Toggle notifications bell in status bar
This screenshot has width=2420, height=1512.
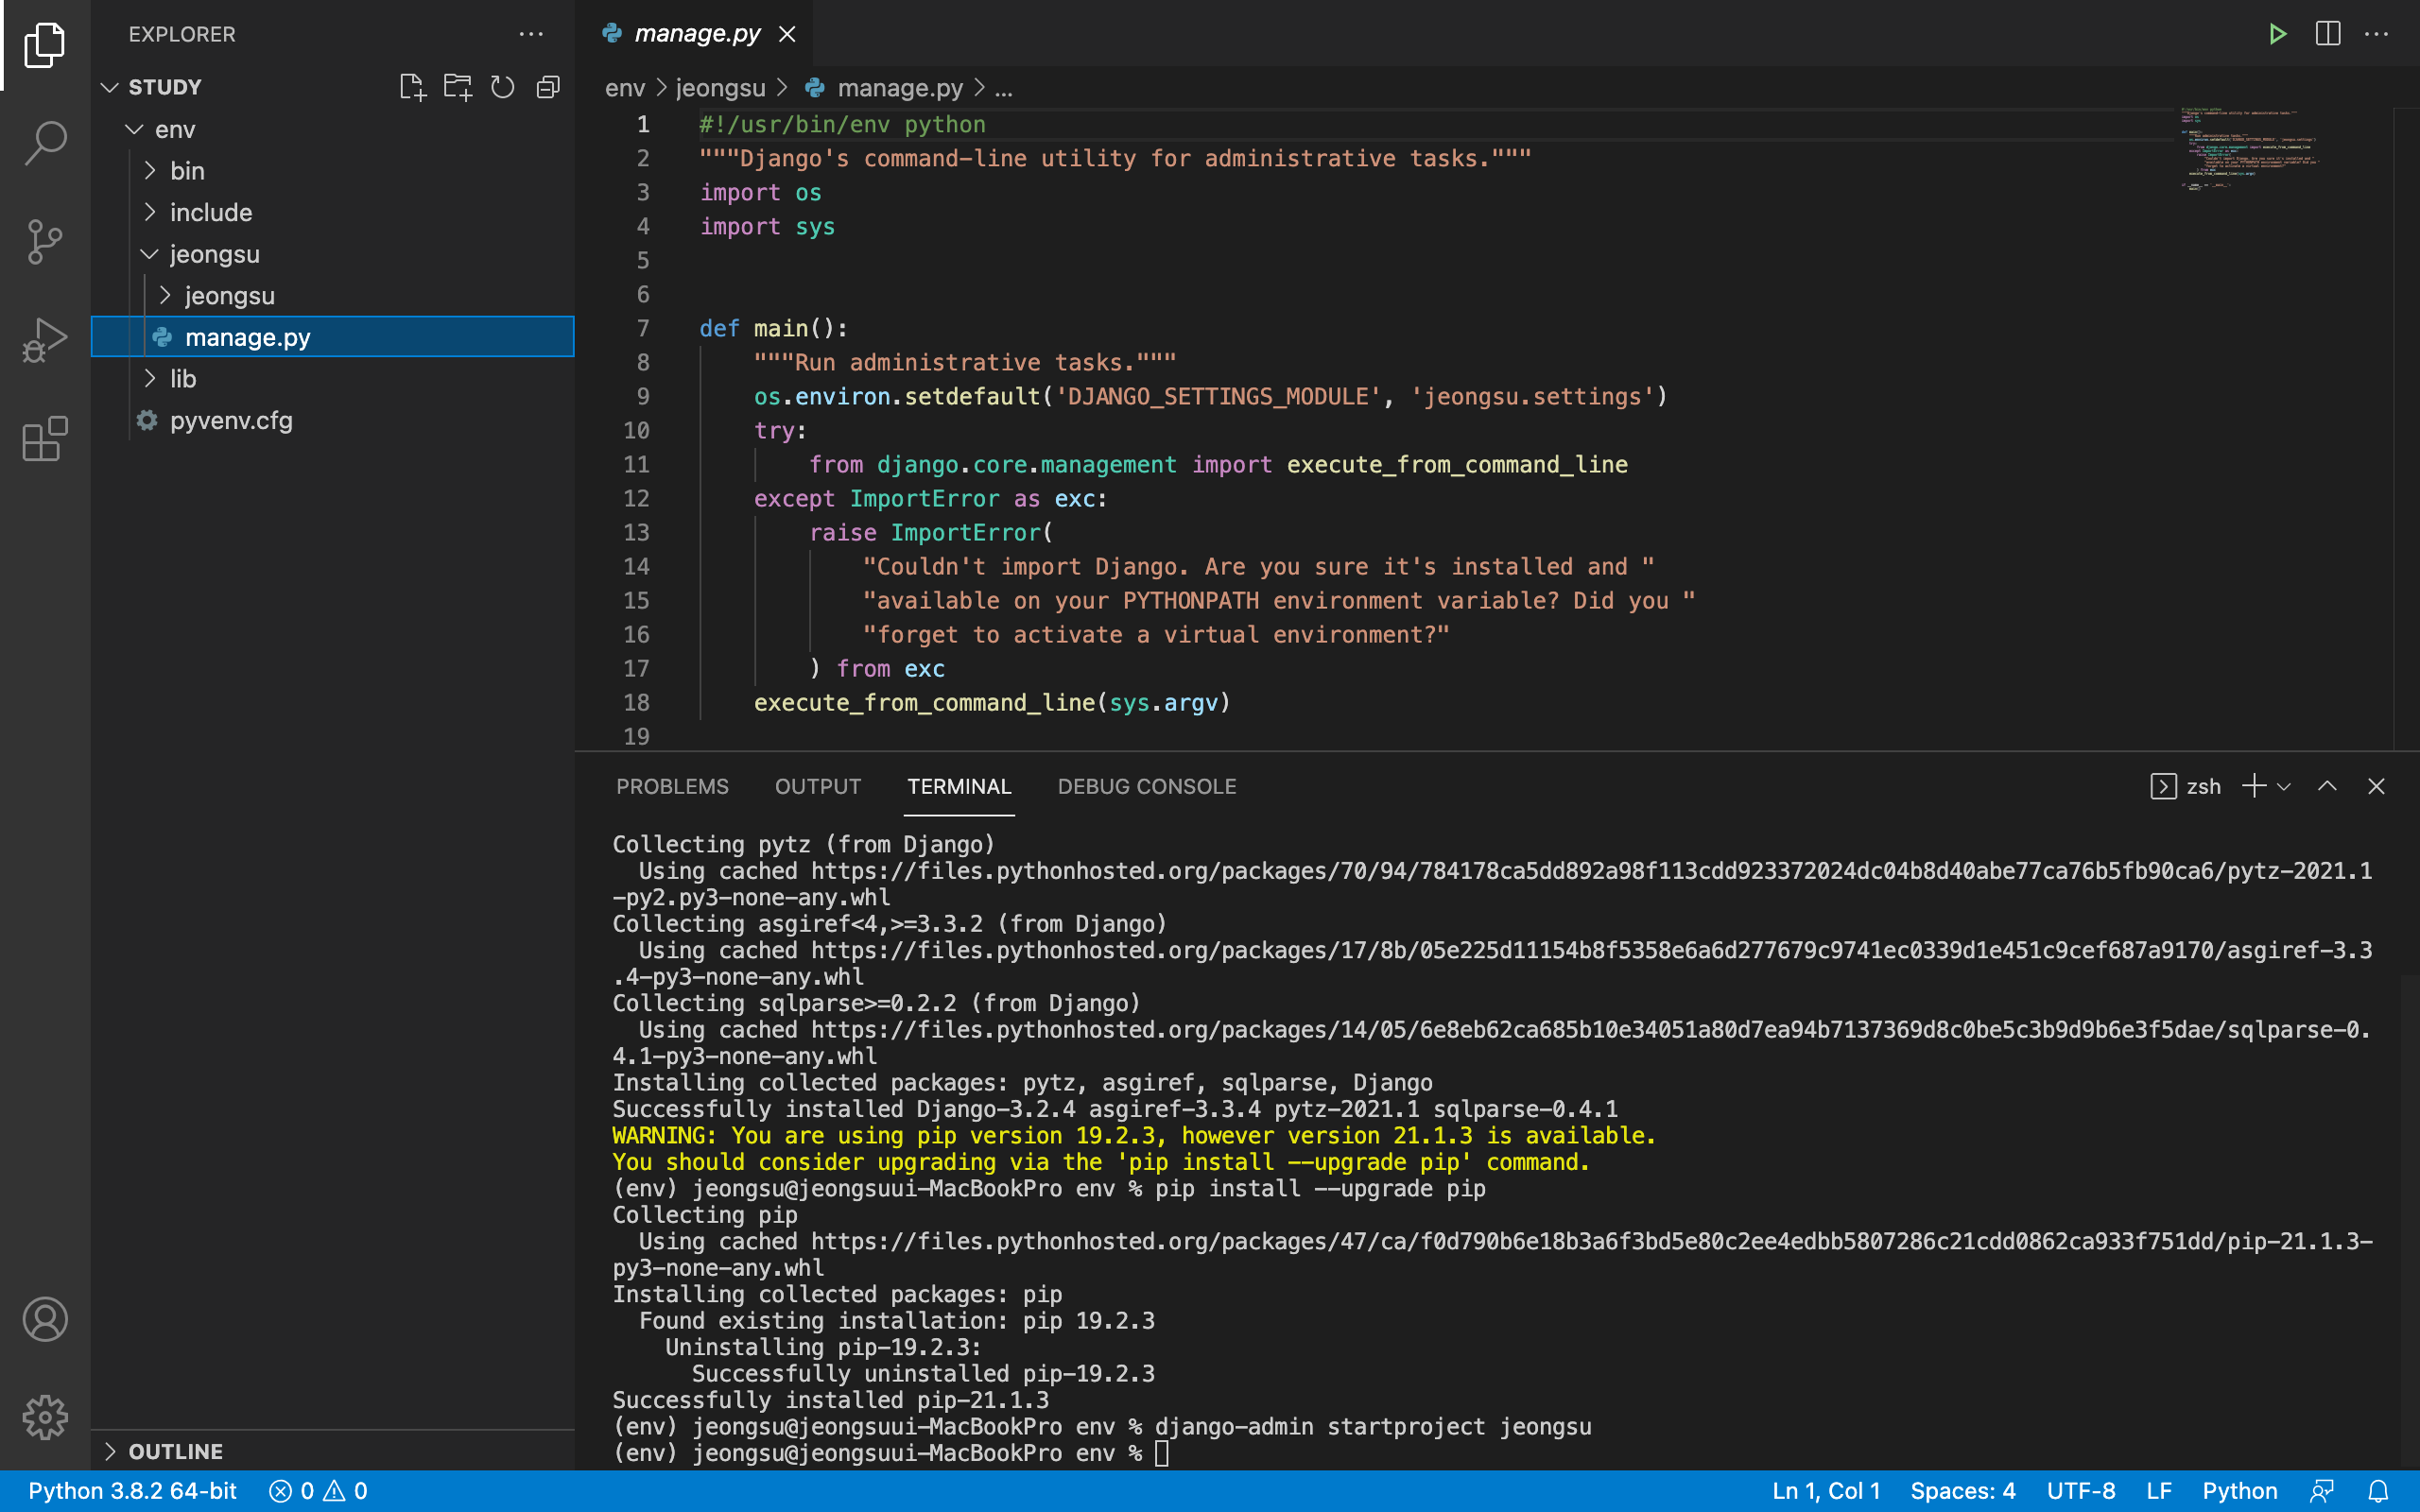[2378, 1491]
